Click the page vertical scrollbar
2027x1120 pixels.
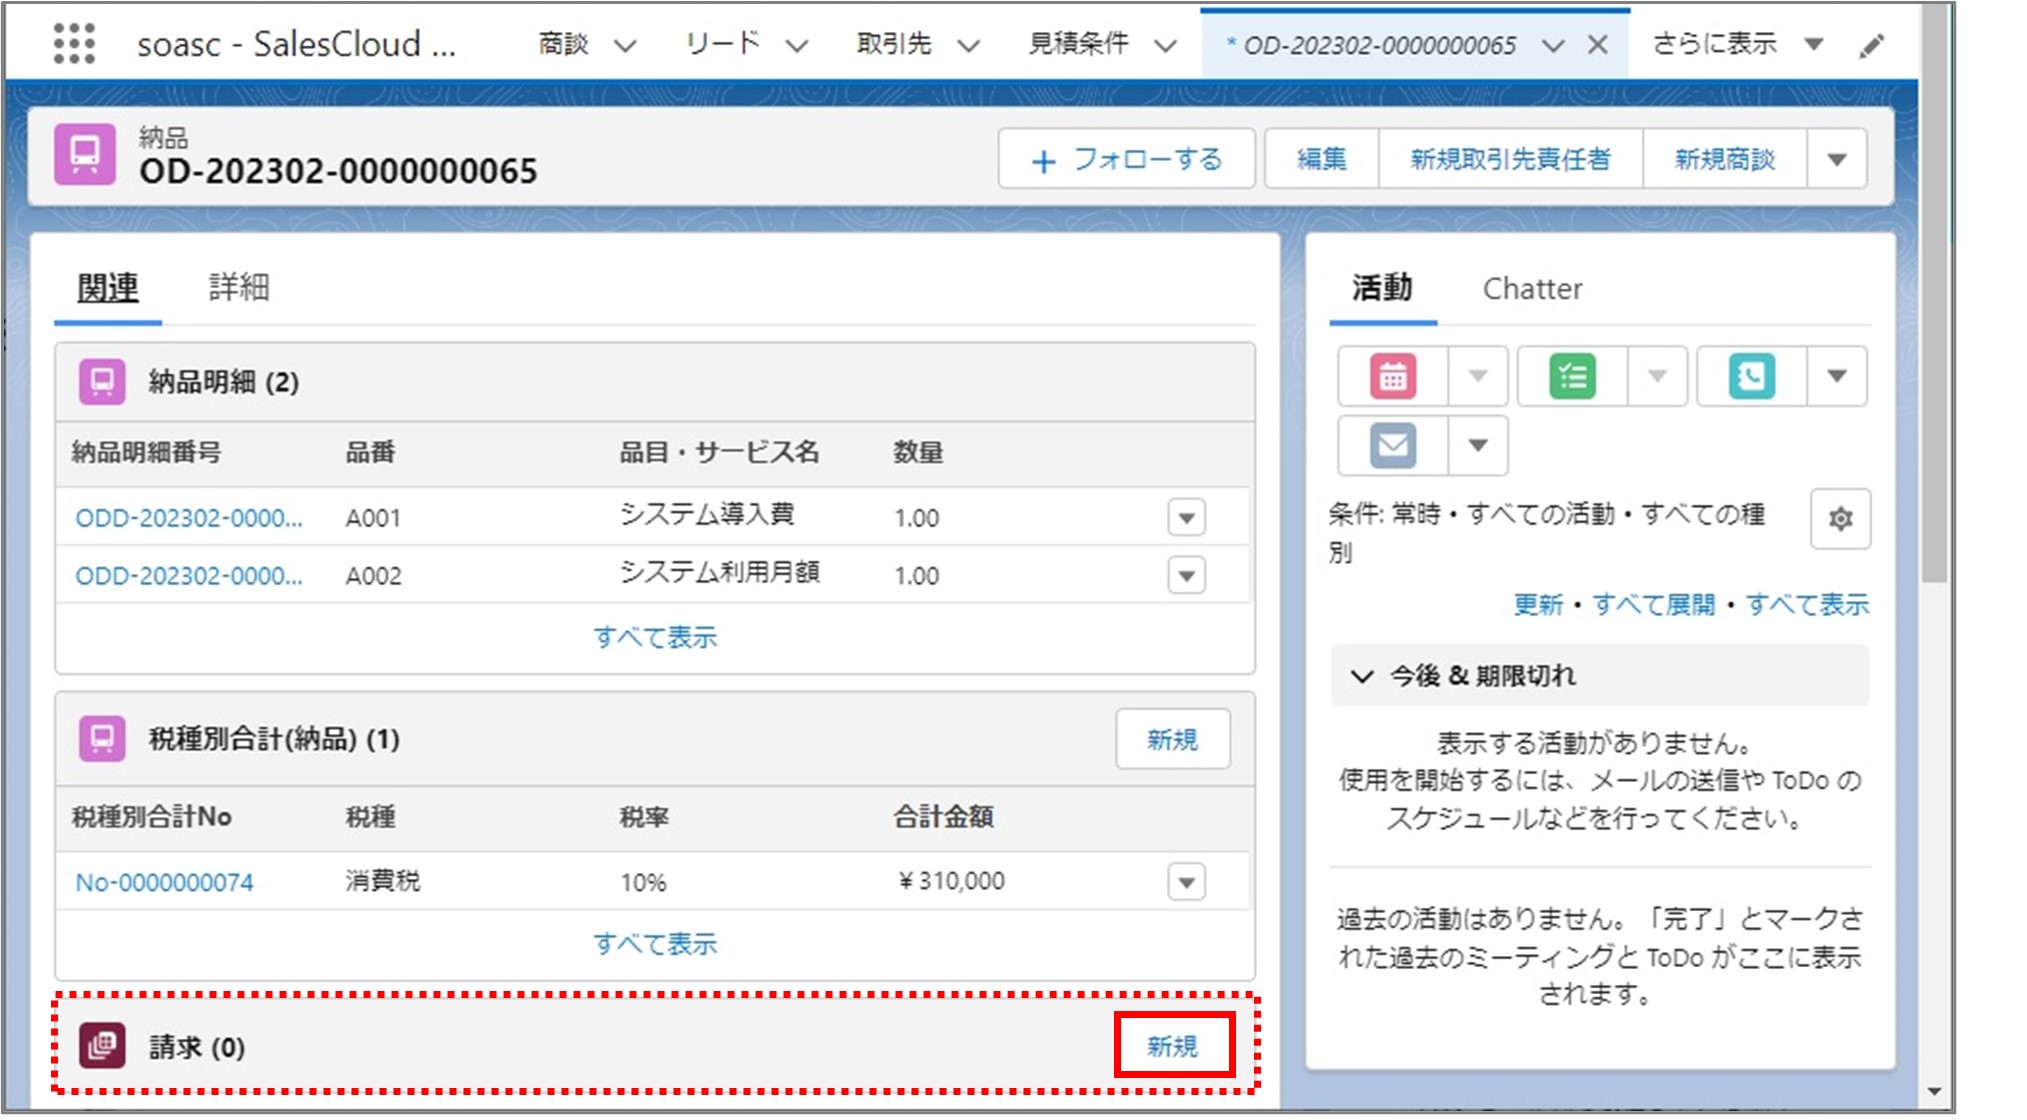pyautogui.click(x=1934, y=292)
